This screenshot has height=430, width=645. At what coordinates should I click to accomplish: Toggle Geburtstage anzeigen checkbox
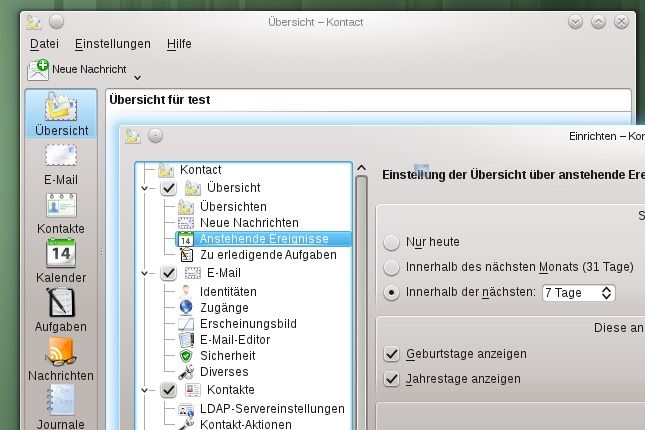coord(391,354)
